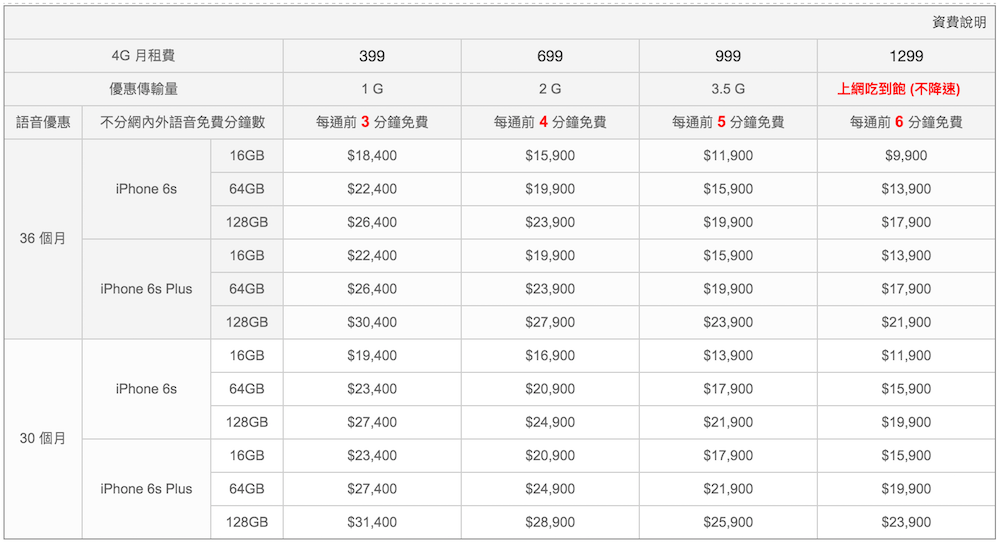Select the $30,400 price cell

[372, 322]
